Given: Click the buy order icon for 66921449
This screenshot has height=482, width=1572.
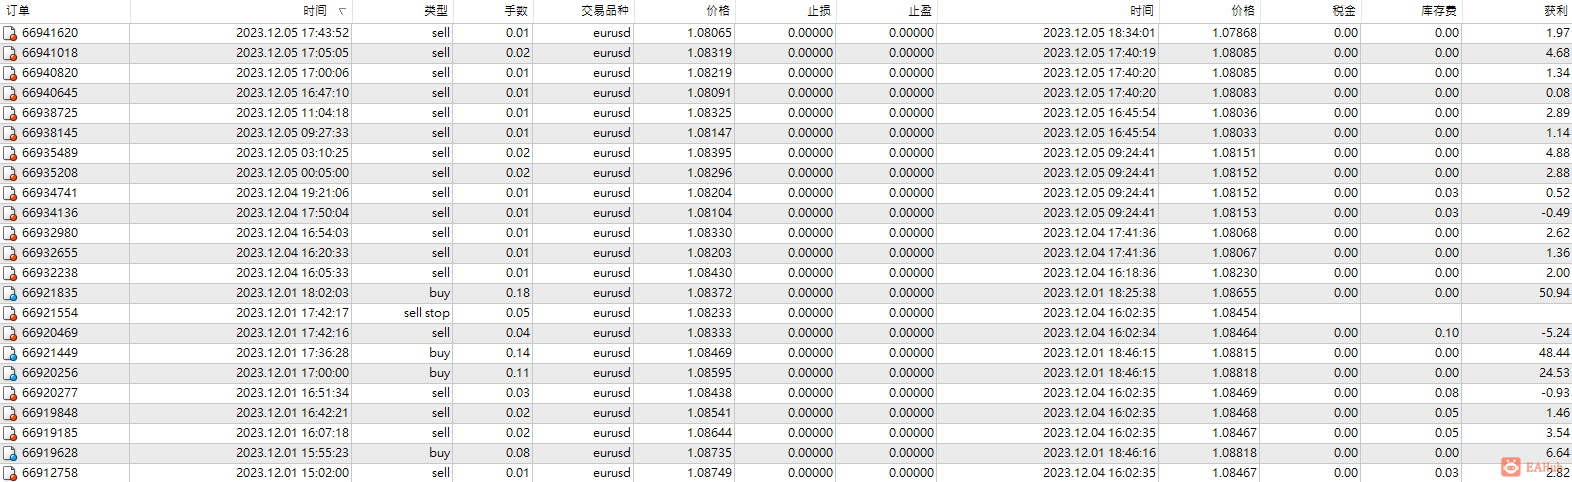Looking at the screenshot, I should 10,353.
